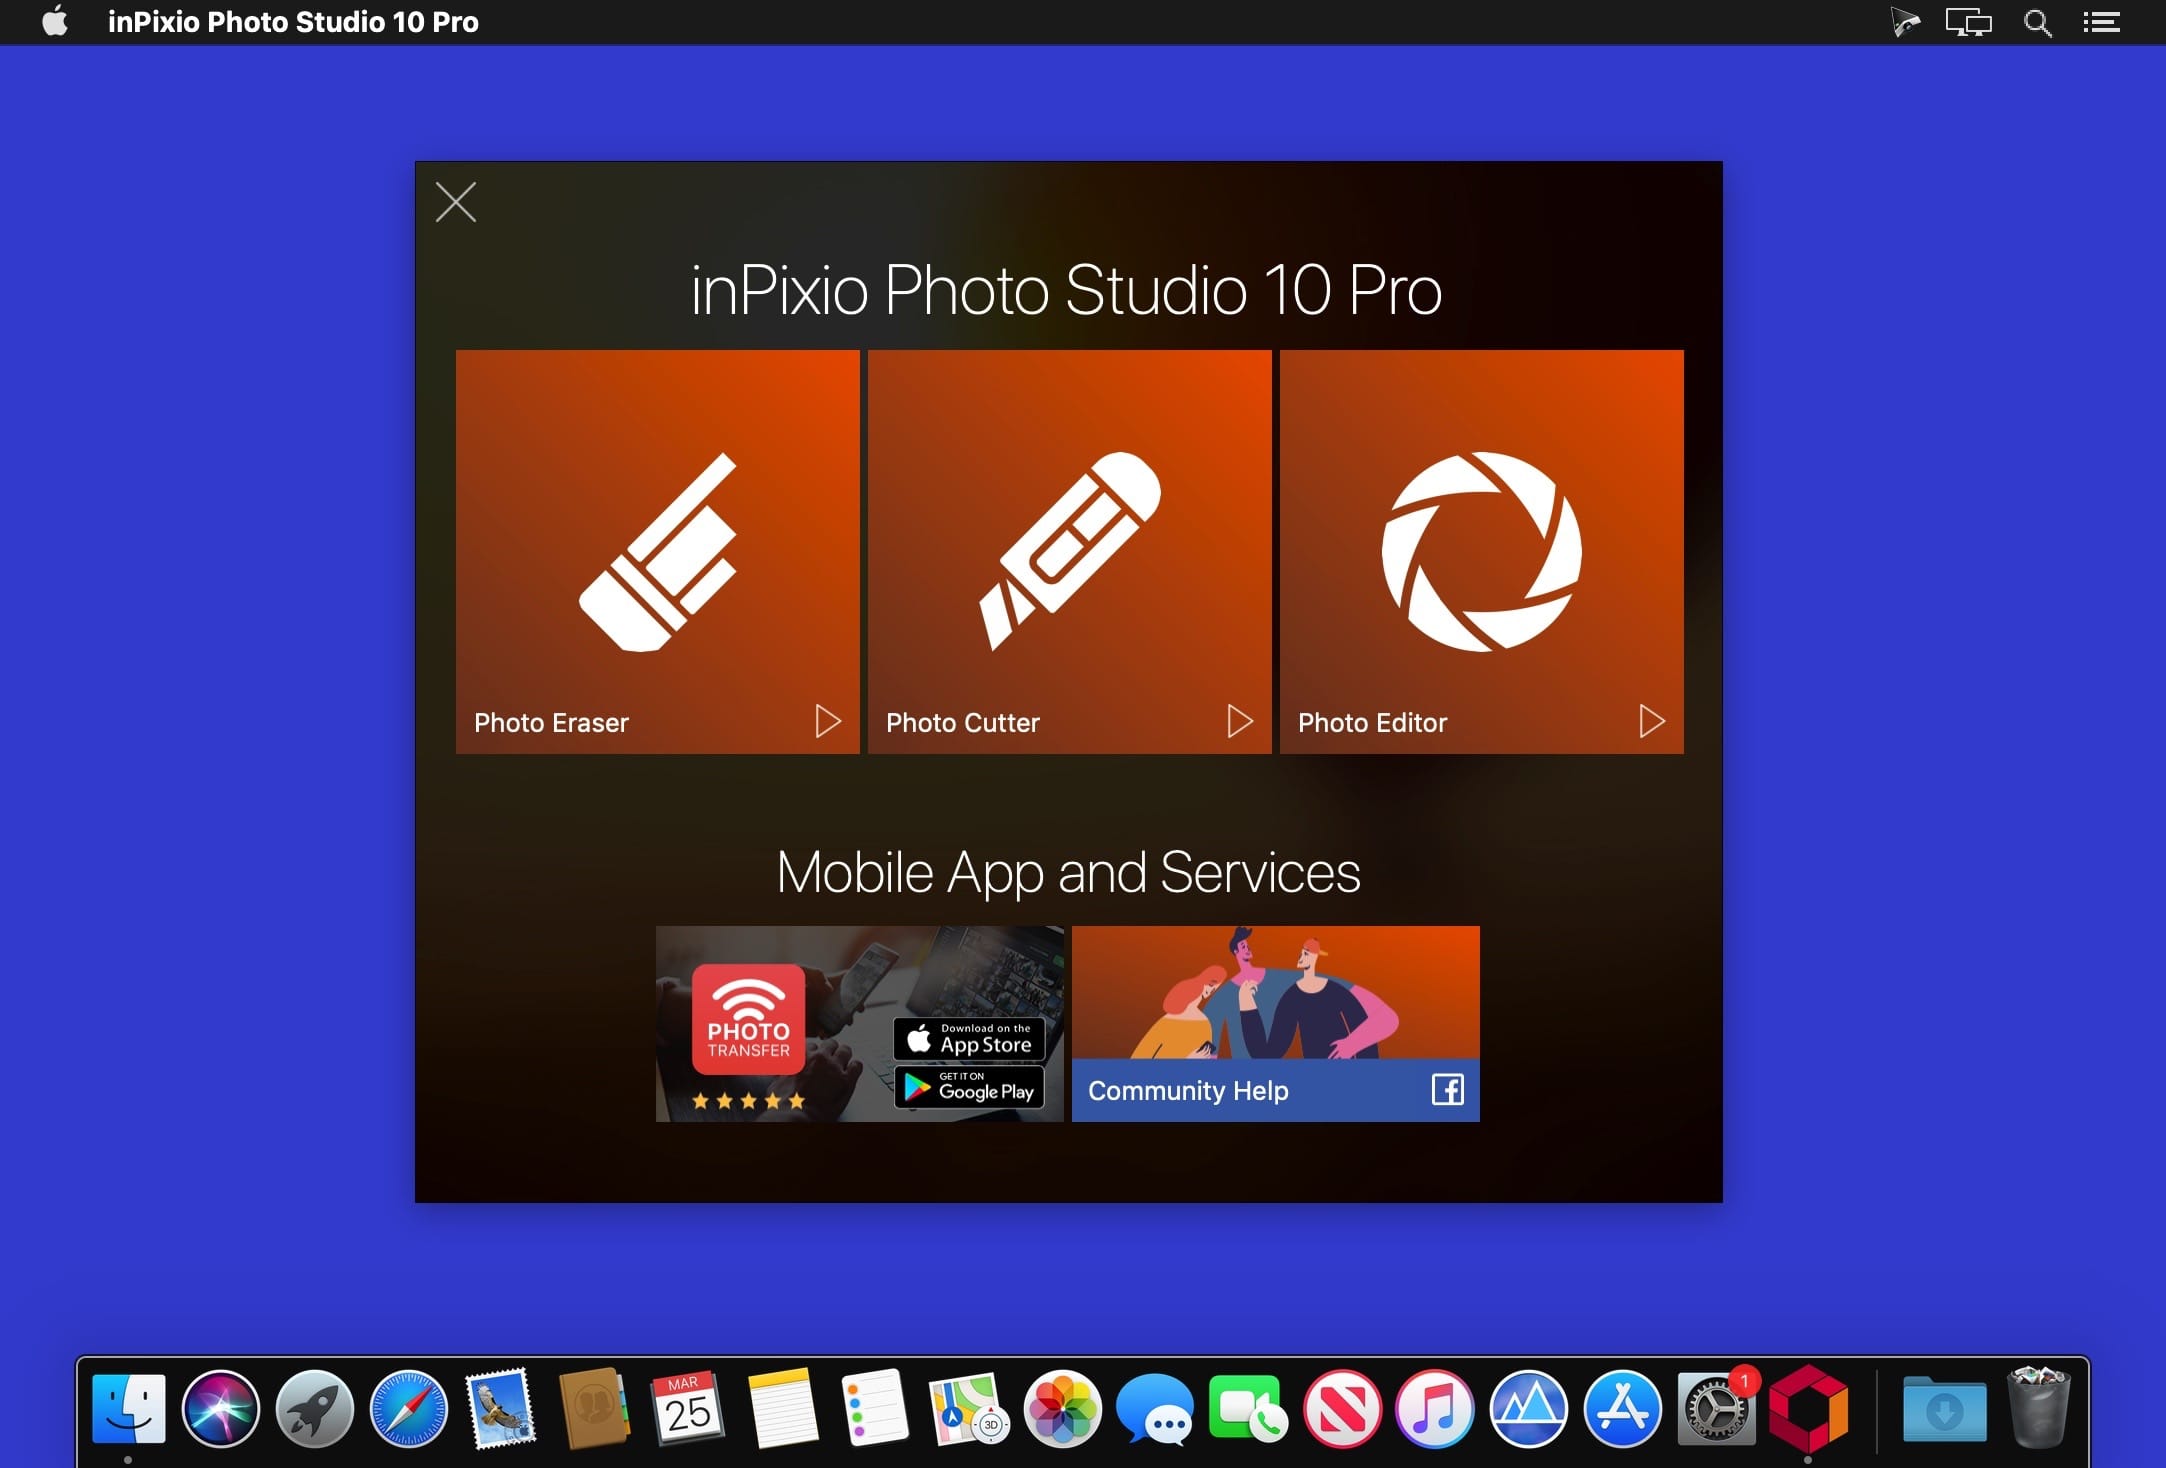Open the Photo Transfer app logo
The width and height of the screenshot is (2166, 1468).
point(749,1019)
